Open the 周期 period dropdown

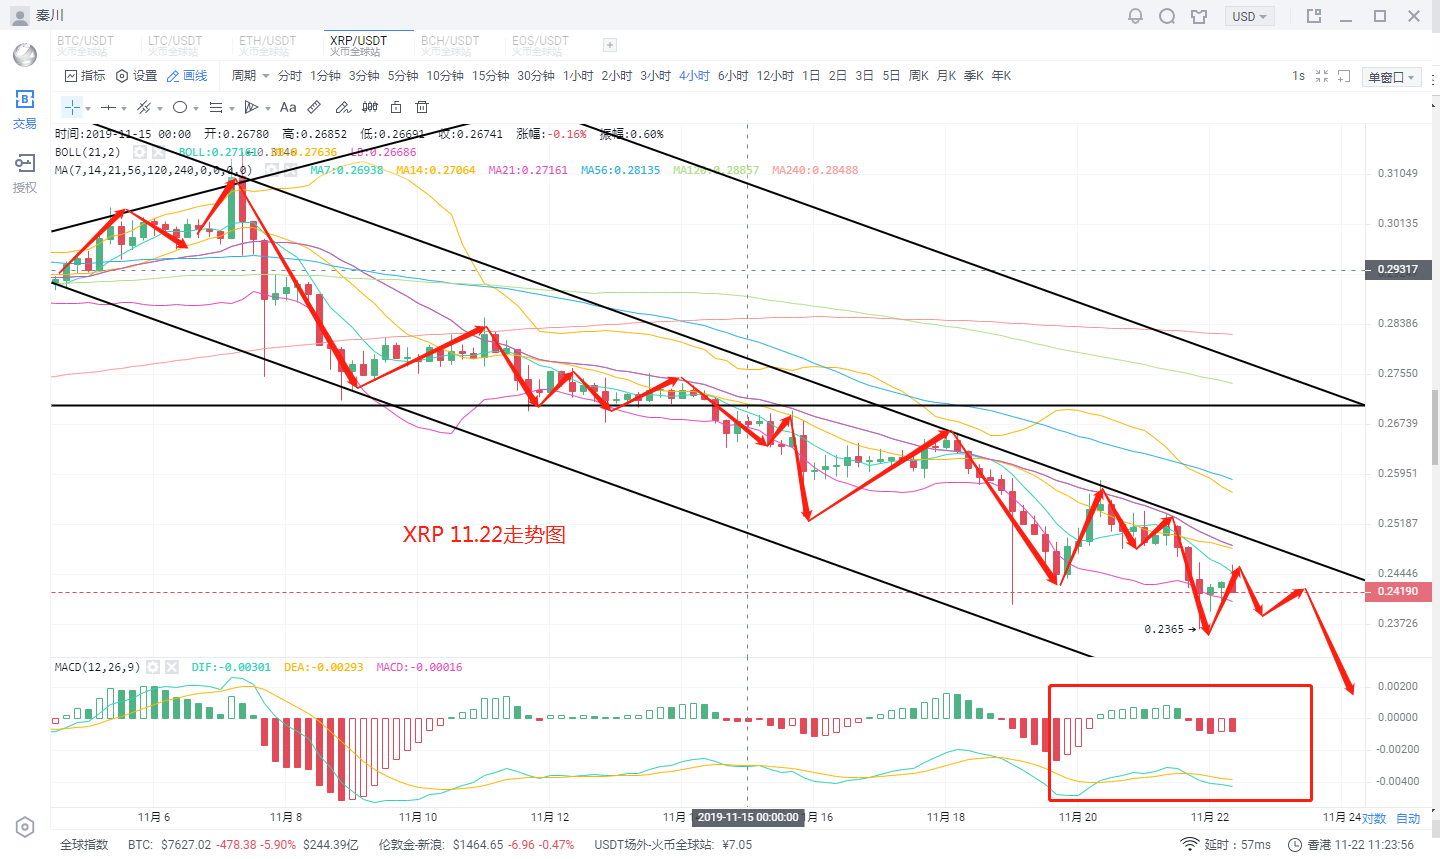click(x=251, y=76)
